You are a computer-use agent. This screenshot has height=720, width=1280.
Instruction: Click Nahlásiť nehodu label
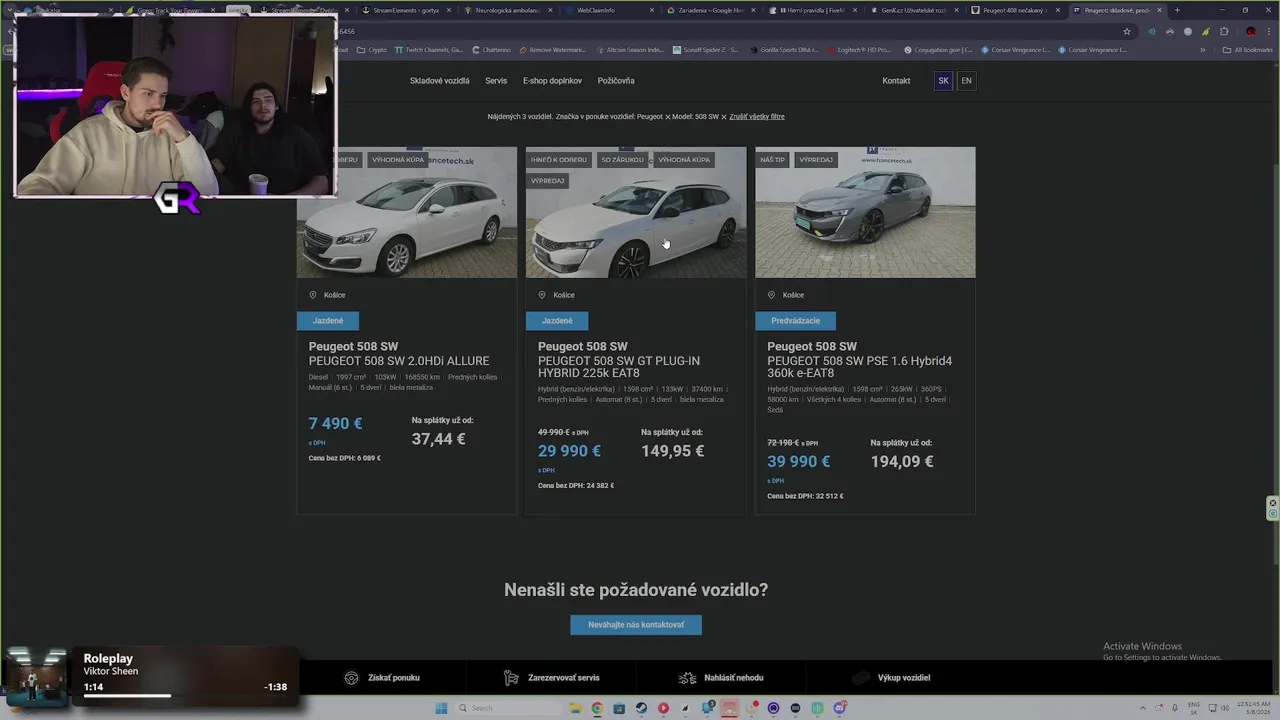[734, 678]
